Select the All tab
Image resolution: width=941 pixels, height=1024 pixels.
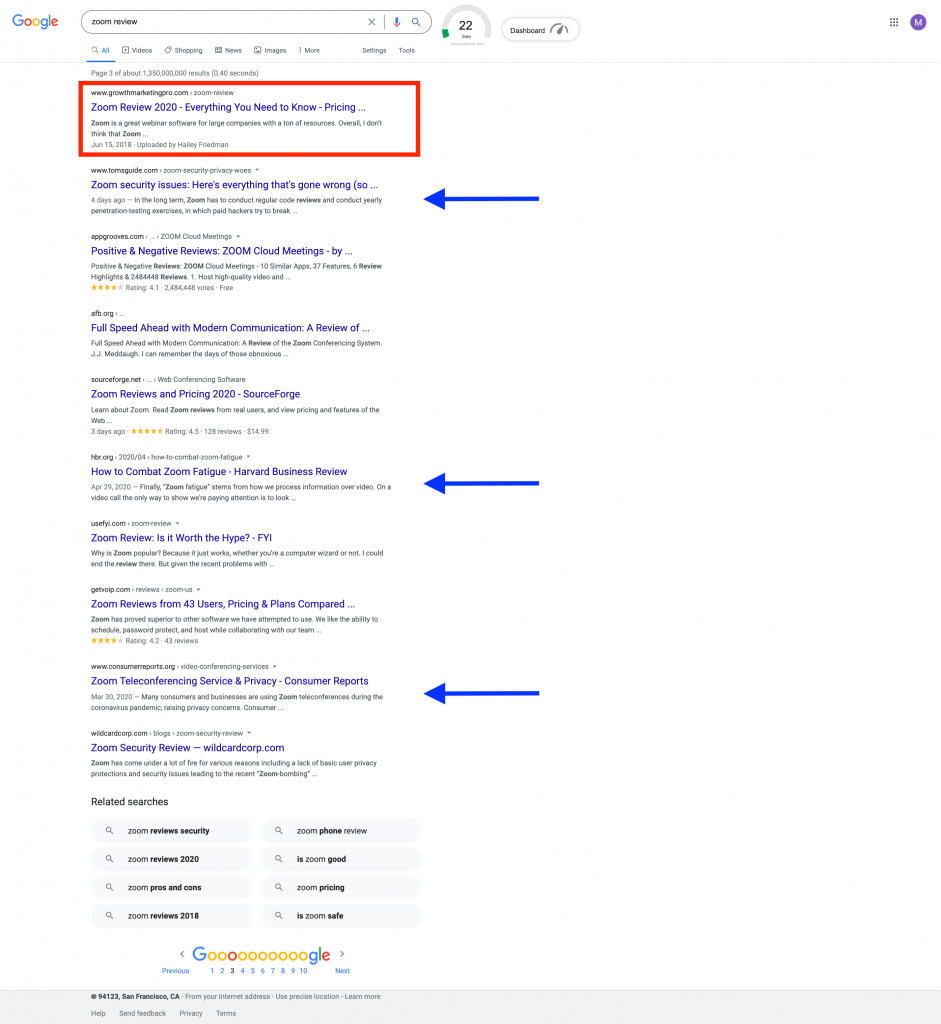[x=101, y=50]
